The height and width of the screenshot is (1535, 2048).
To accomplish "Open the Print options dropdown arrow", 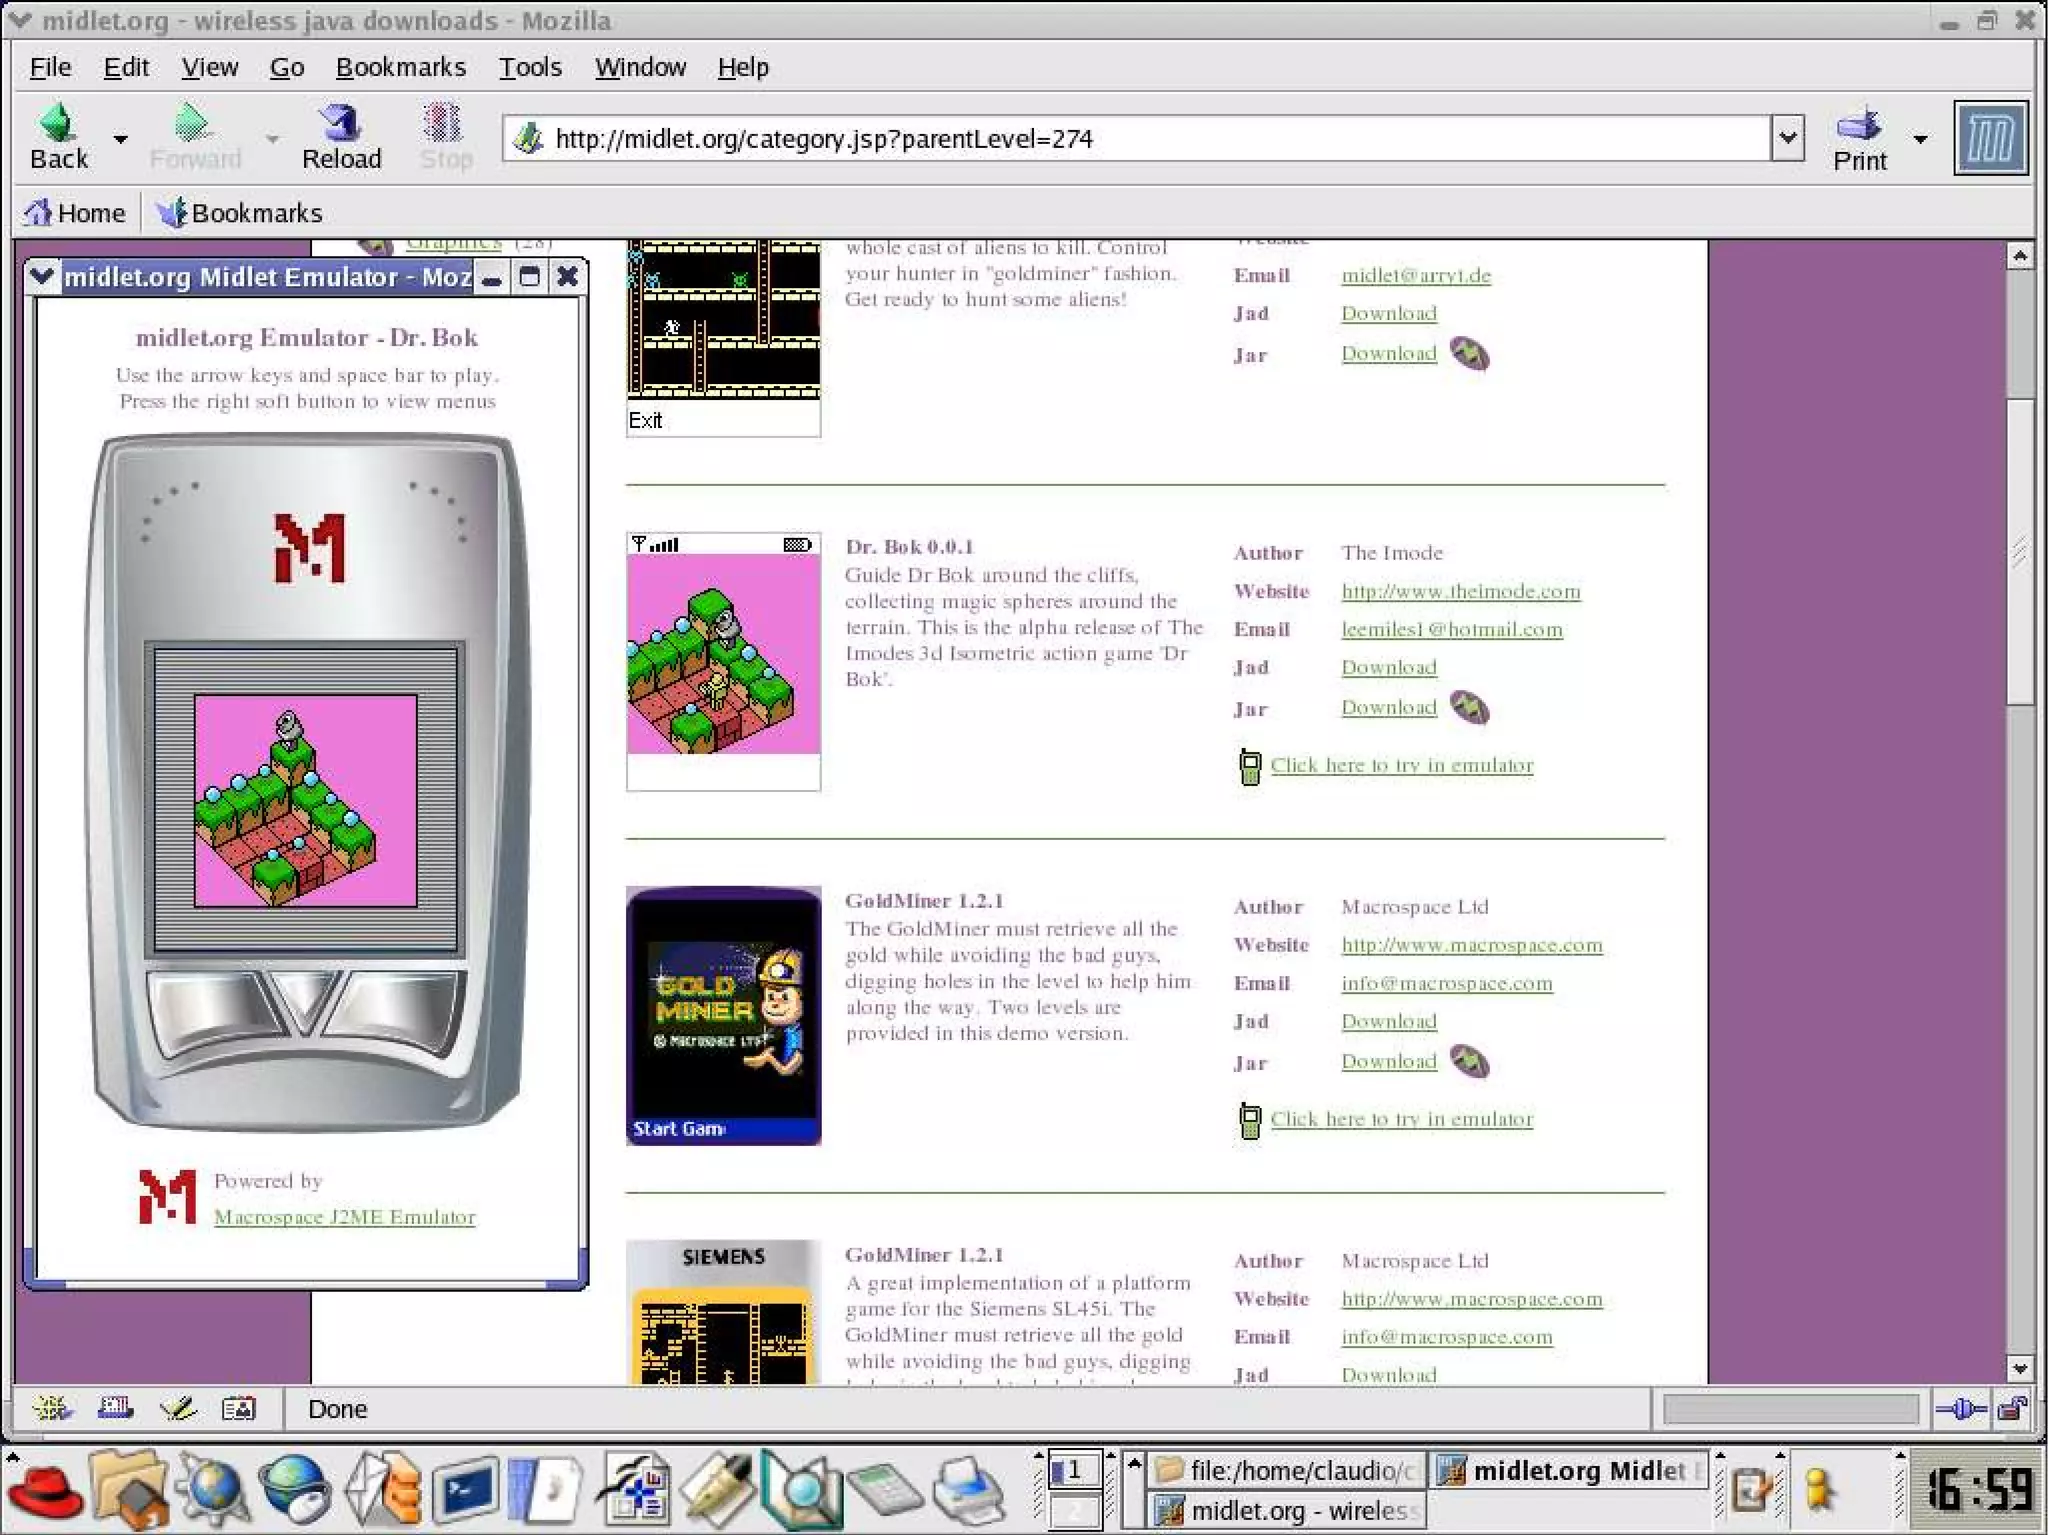I will point(1920,139).
